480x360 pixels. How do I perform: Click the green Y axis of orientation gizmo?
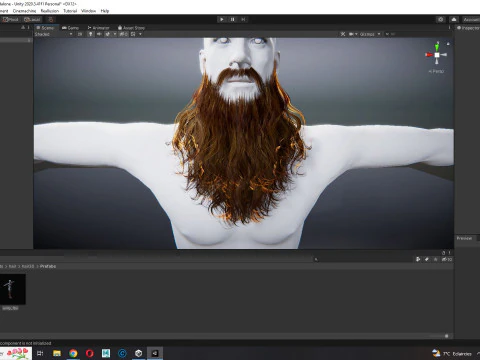point(437,47)
